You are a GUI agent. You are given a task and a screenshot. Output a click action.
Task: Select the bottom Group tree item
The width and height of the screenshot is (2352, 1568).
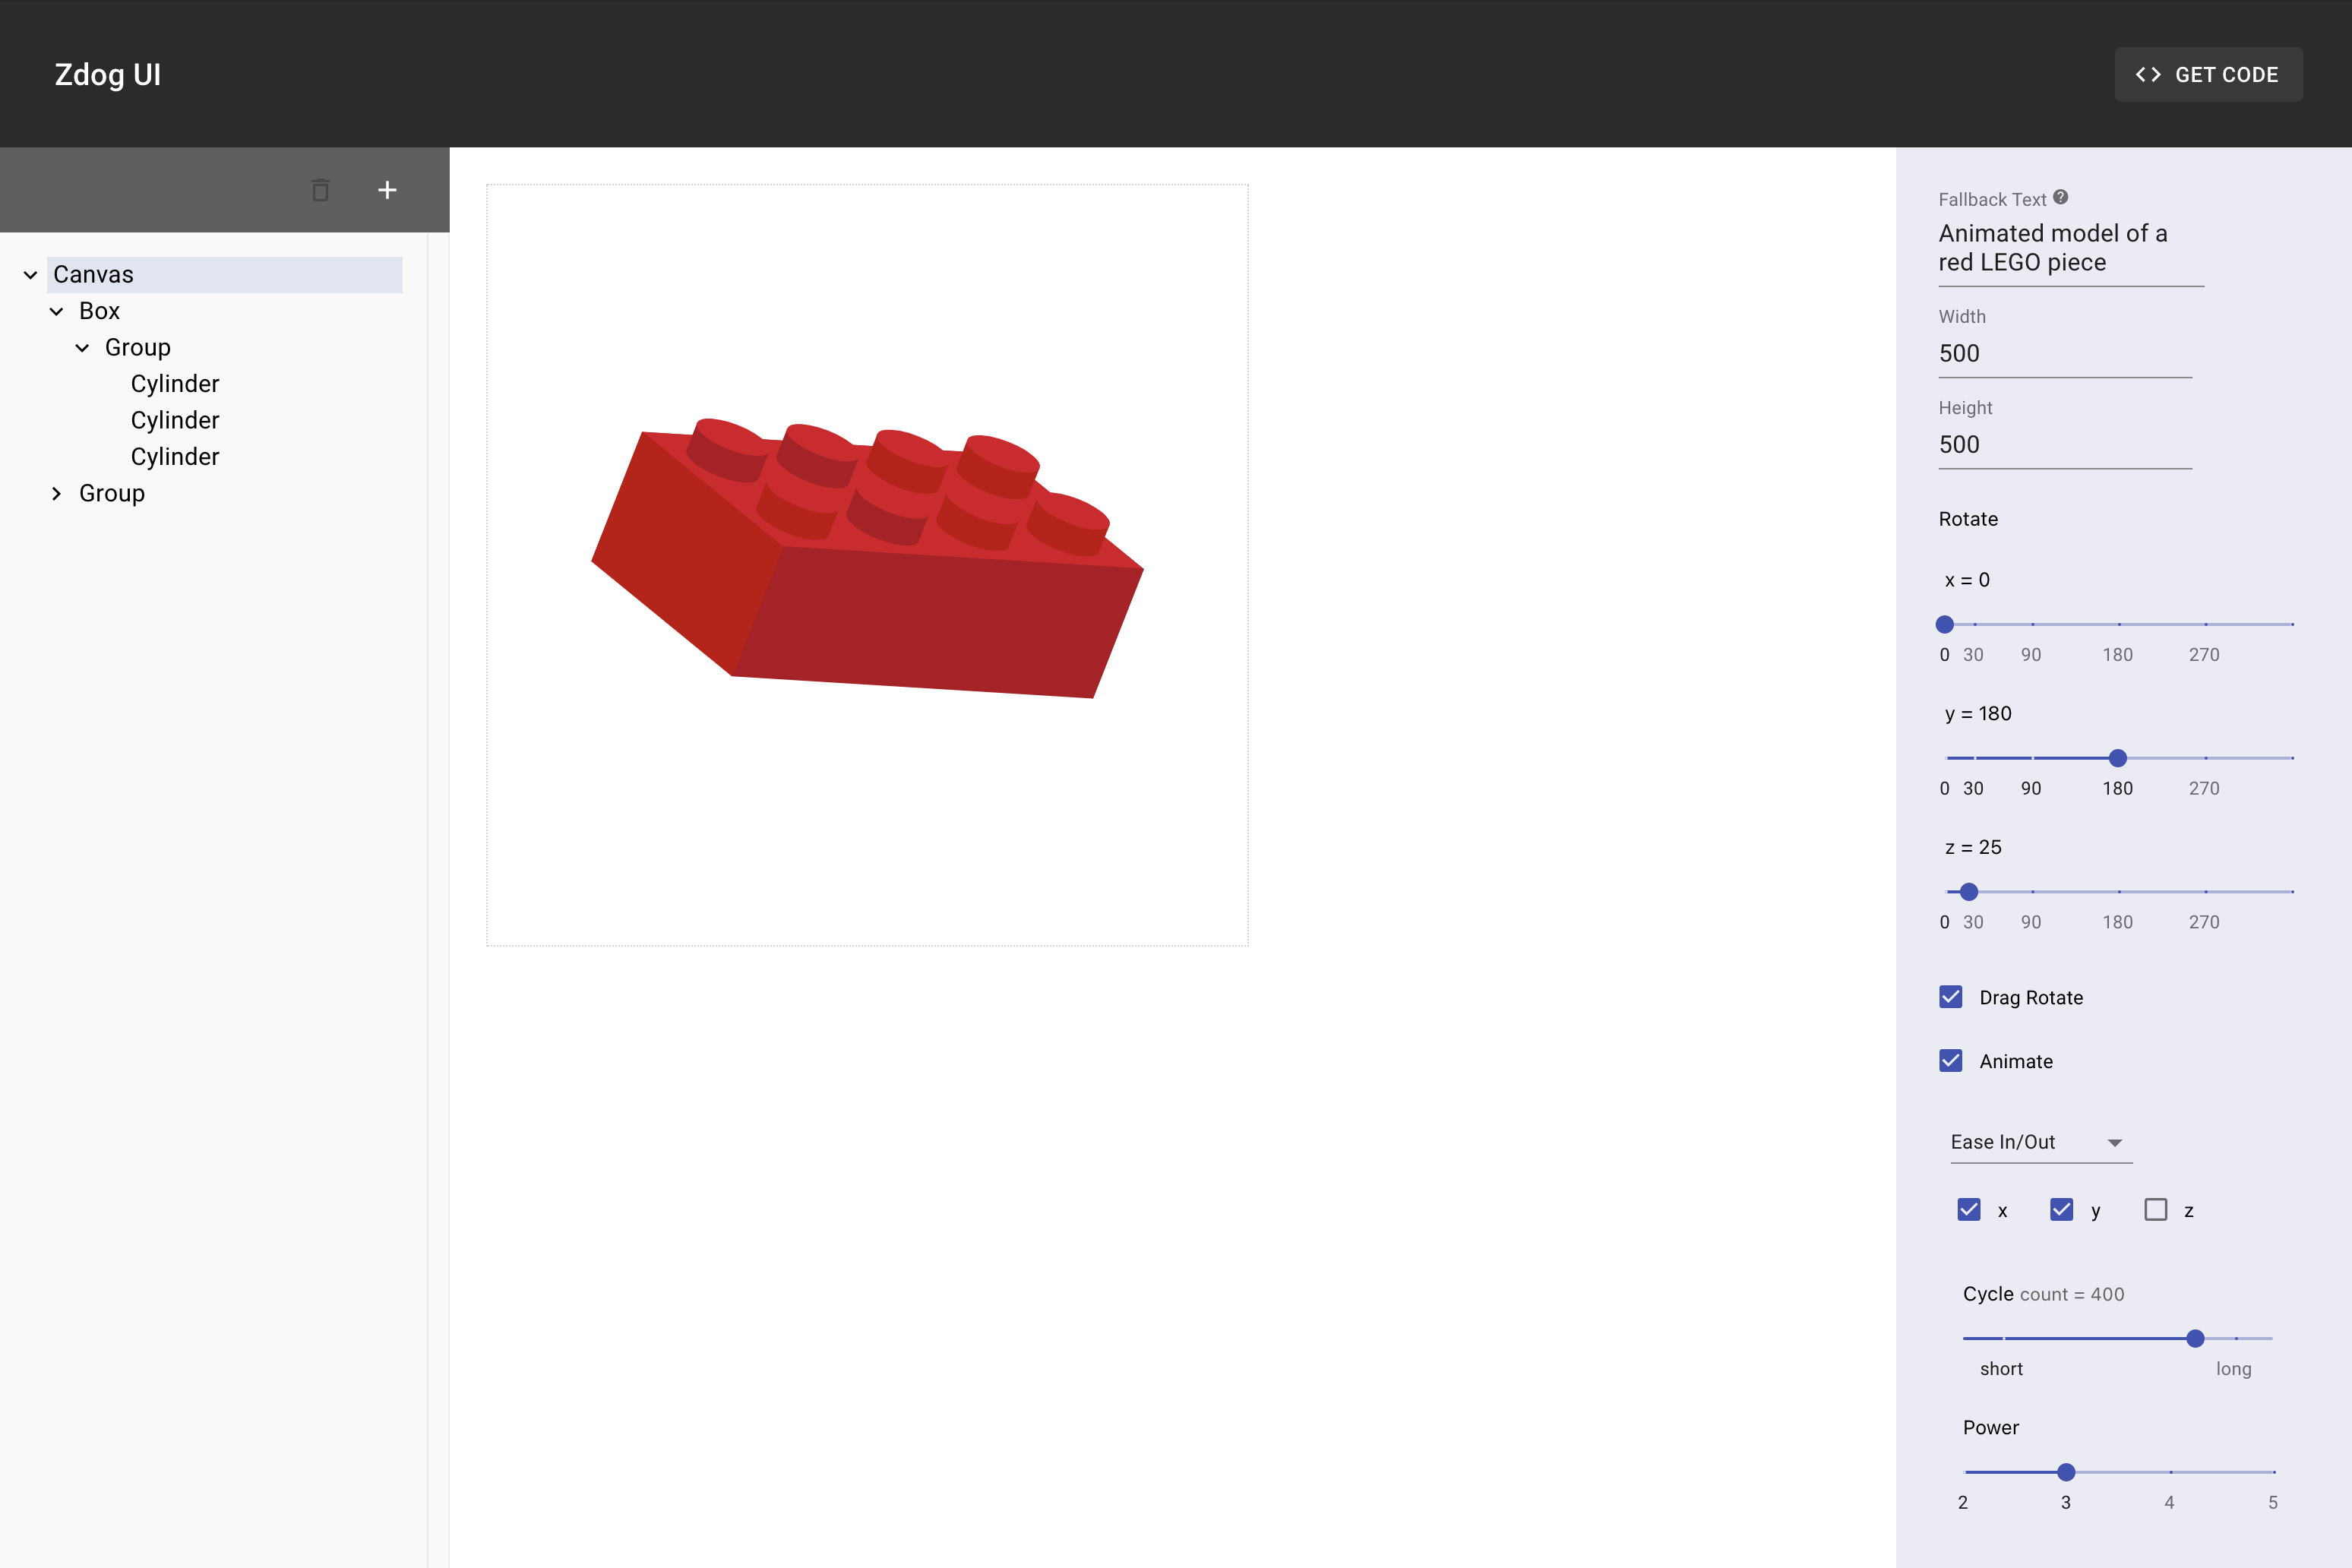112,494
